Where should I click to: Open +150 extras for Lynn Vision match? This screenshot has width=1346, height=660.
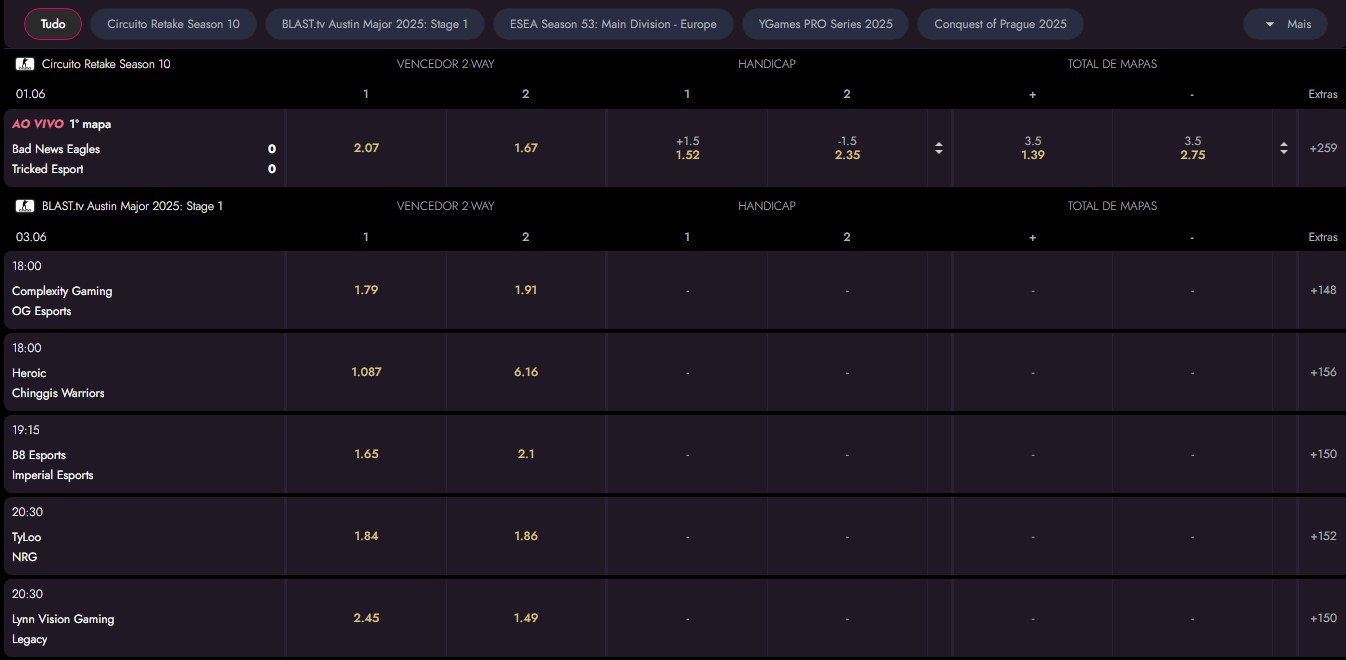(x=1323, y=618)
